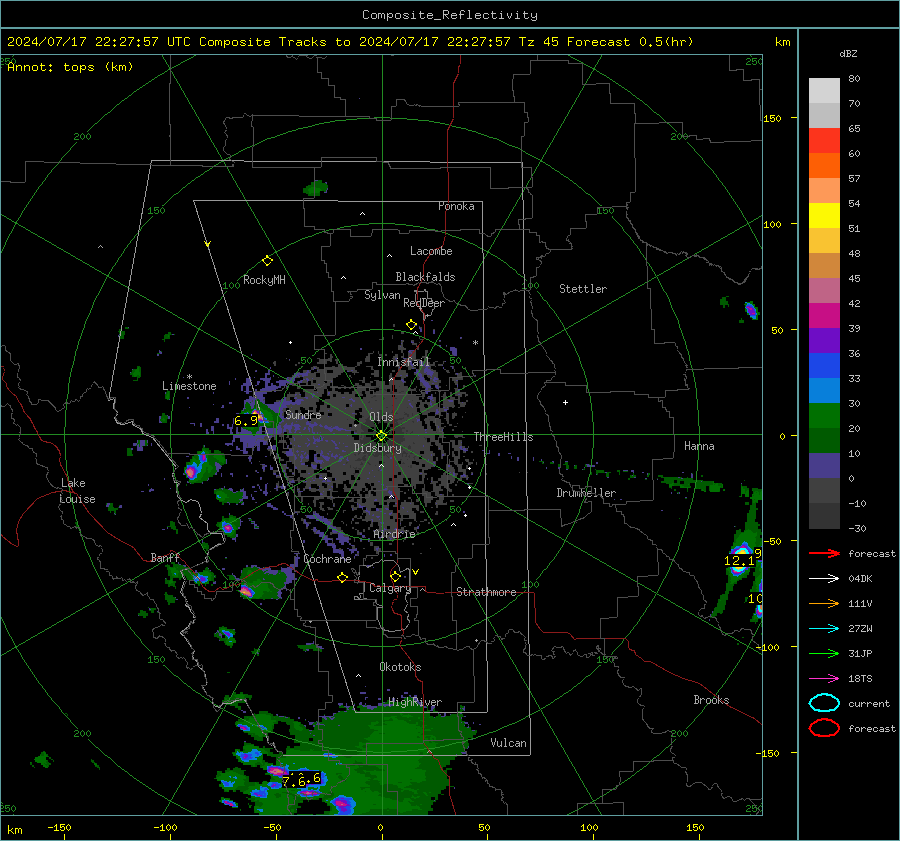Click the Didsbury label

377,448
